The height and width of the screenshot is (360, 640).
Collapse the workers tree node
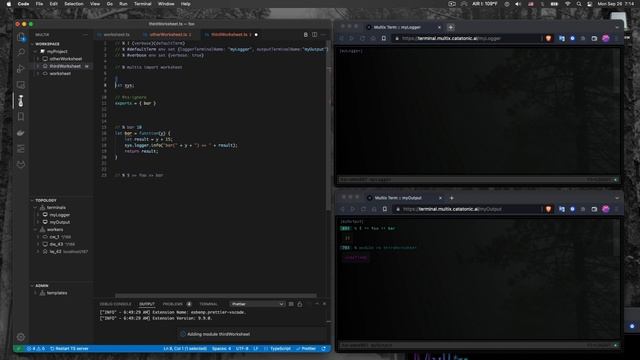[36, 229]
